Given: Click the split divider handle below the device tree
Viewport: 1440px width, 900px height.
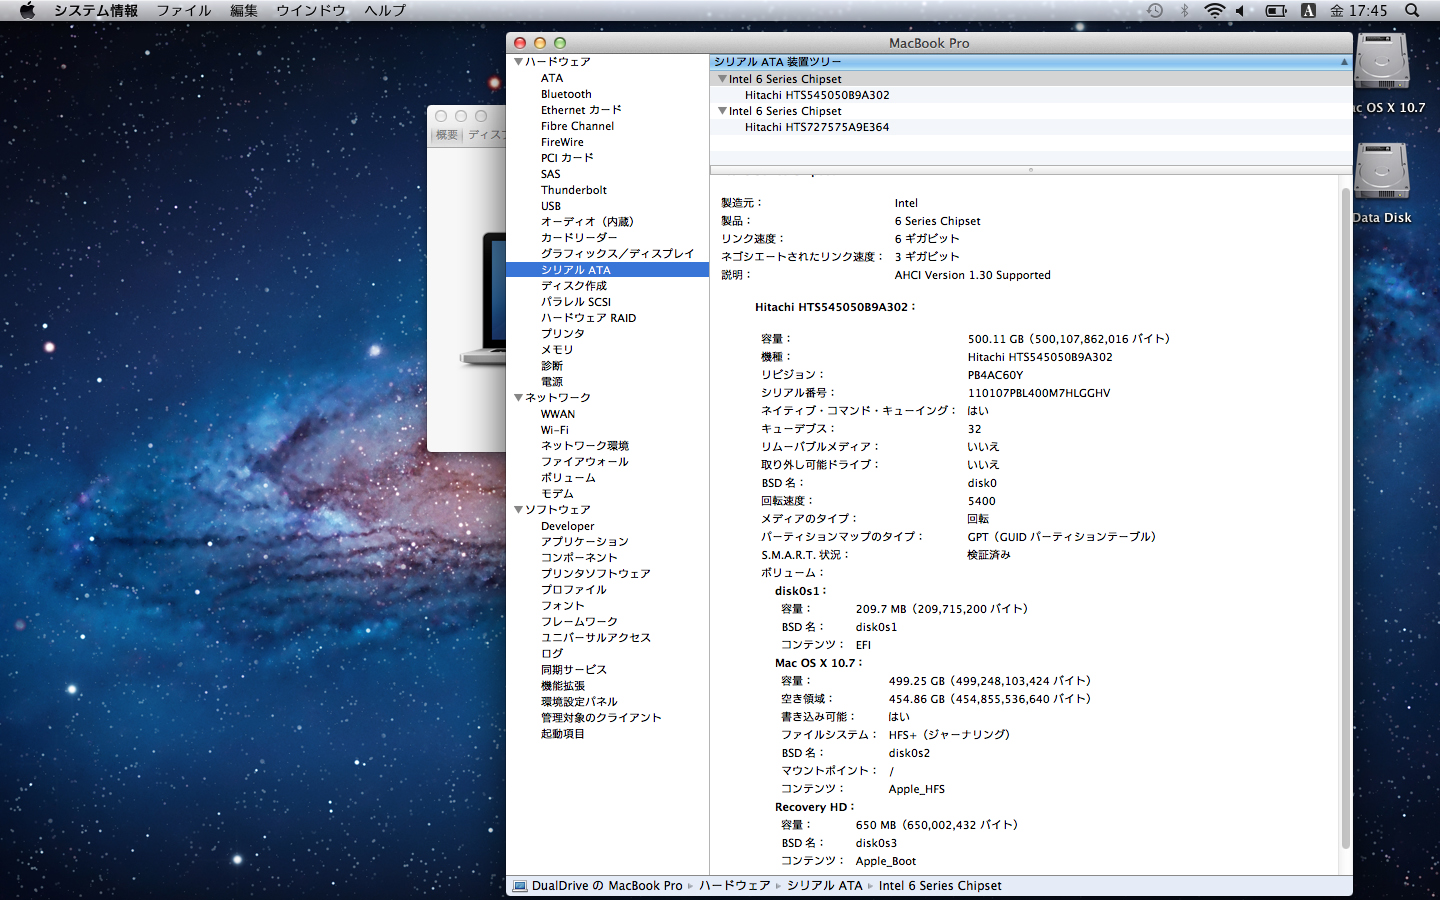Looking at the screenshot, I should [x=1031, y=170].
